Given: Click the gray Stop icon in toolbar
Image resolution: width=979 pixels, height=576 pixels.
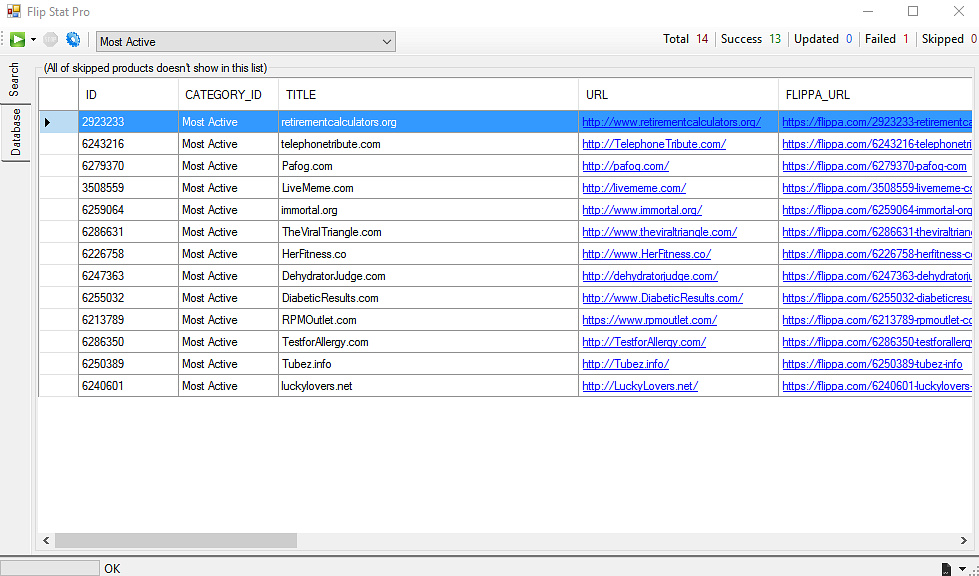Looking at the screenshot, I should 50,40.
